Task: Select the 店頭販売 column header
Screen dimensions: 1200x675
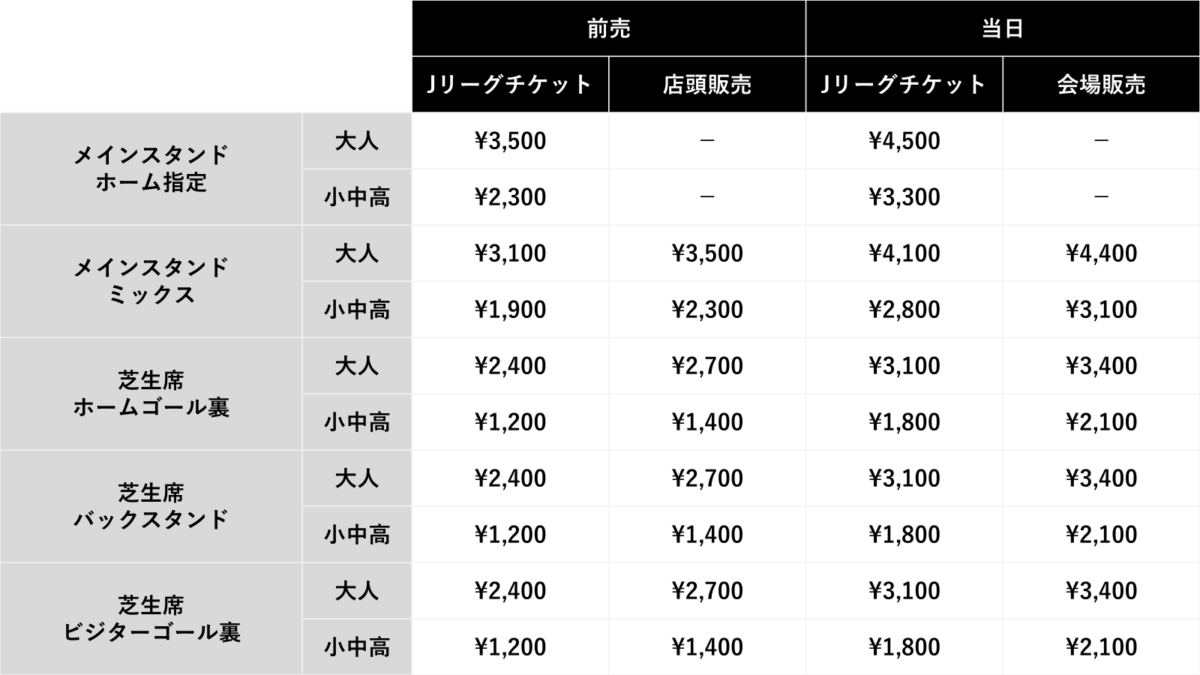Action: 706,85
